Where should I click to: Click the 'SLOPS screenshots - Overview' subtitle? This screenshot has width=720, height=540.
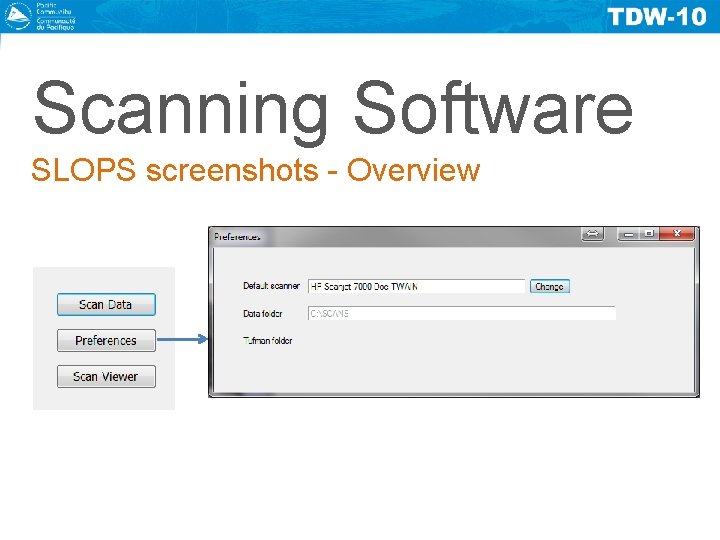pos(256,170)
